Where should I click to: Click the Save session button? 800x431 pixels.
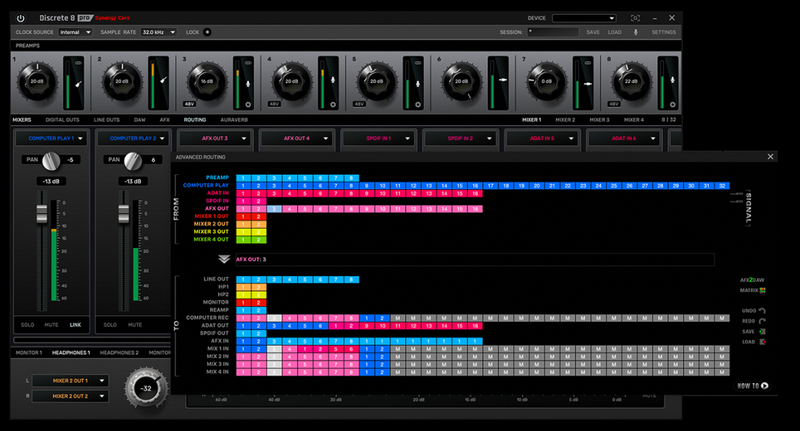593,32
